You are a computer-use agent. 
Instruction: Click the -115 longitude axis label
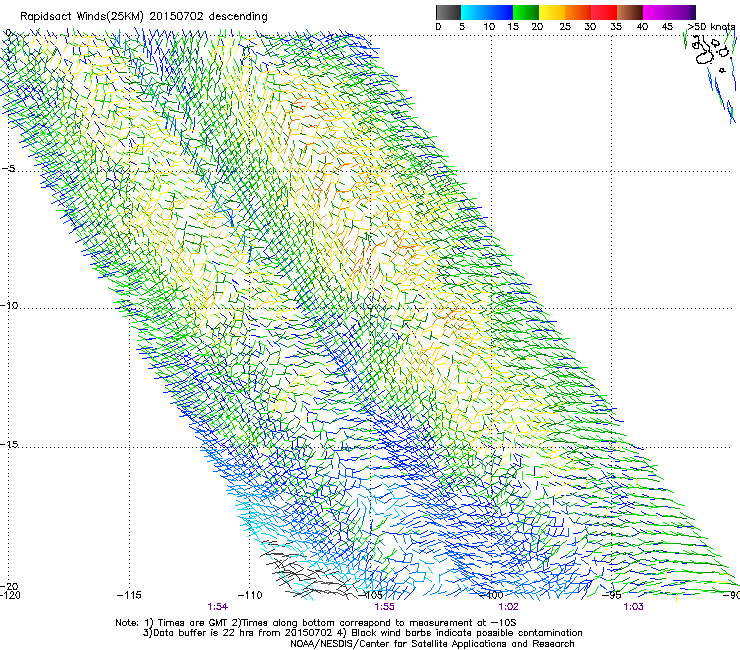tap(129, 595)
